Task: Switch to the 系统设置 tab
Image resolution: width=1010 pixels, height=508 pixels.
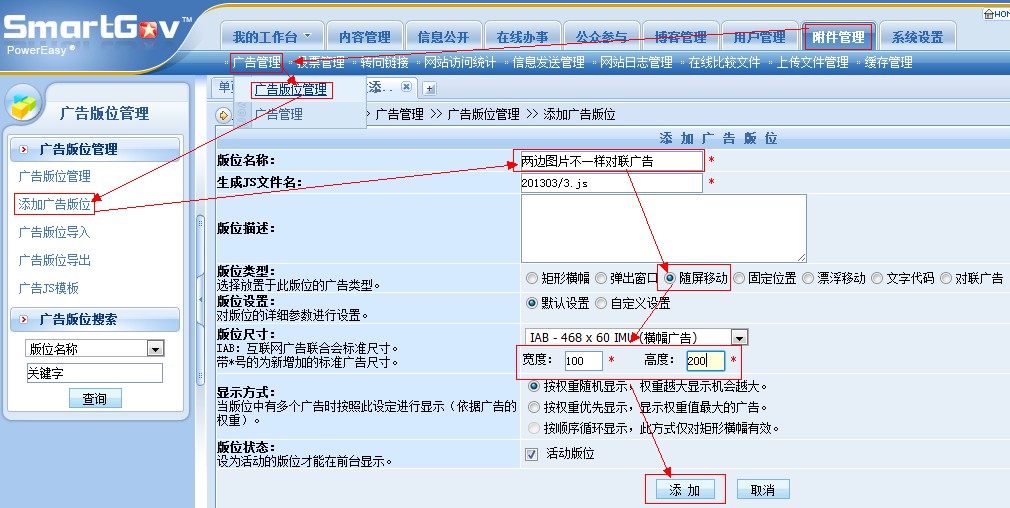Action: (x=917, y=37)
